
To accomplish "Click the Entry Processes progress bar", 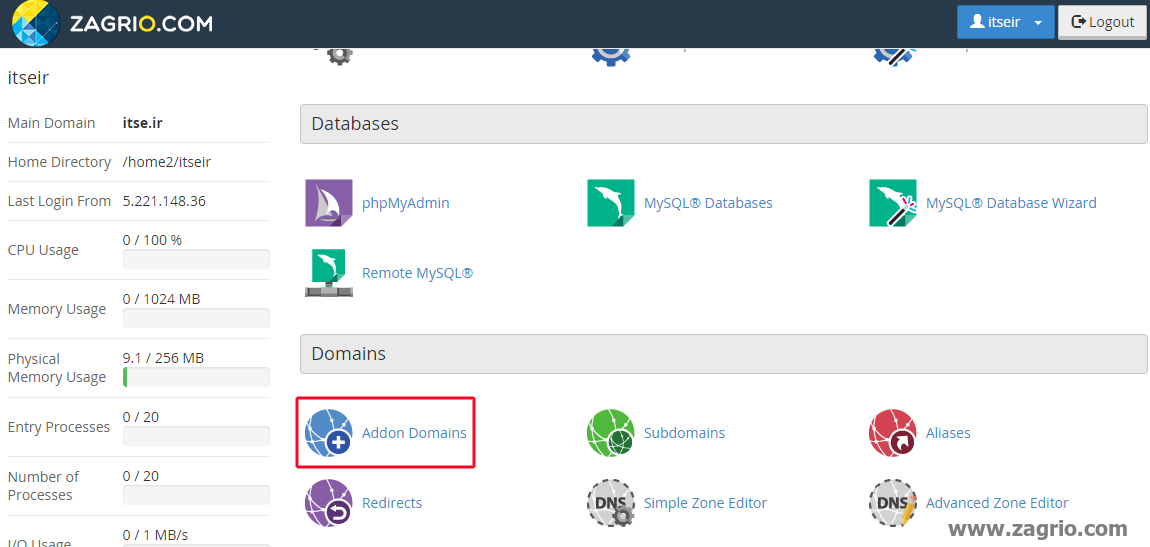I will click(x=197, y=436).
